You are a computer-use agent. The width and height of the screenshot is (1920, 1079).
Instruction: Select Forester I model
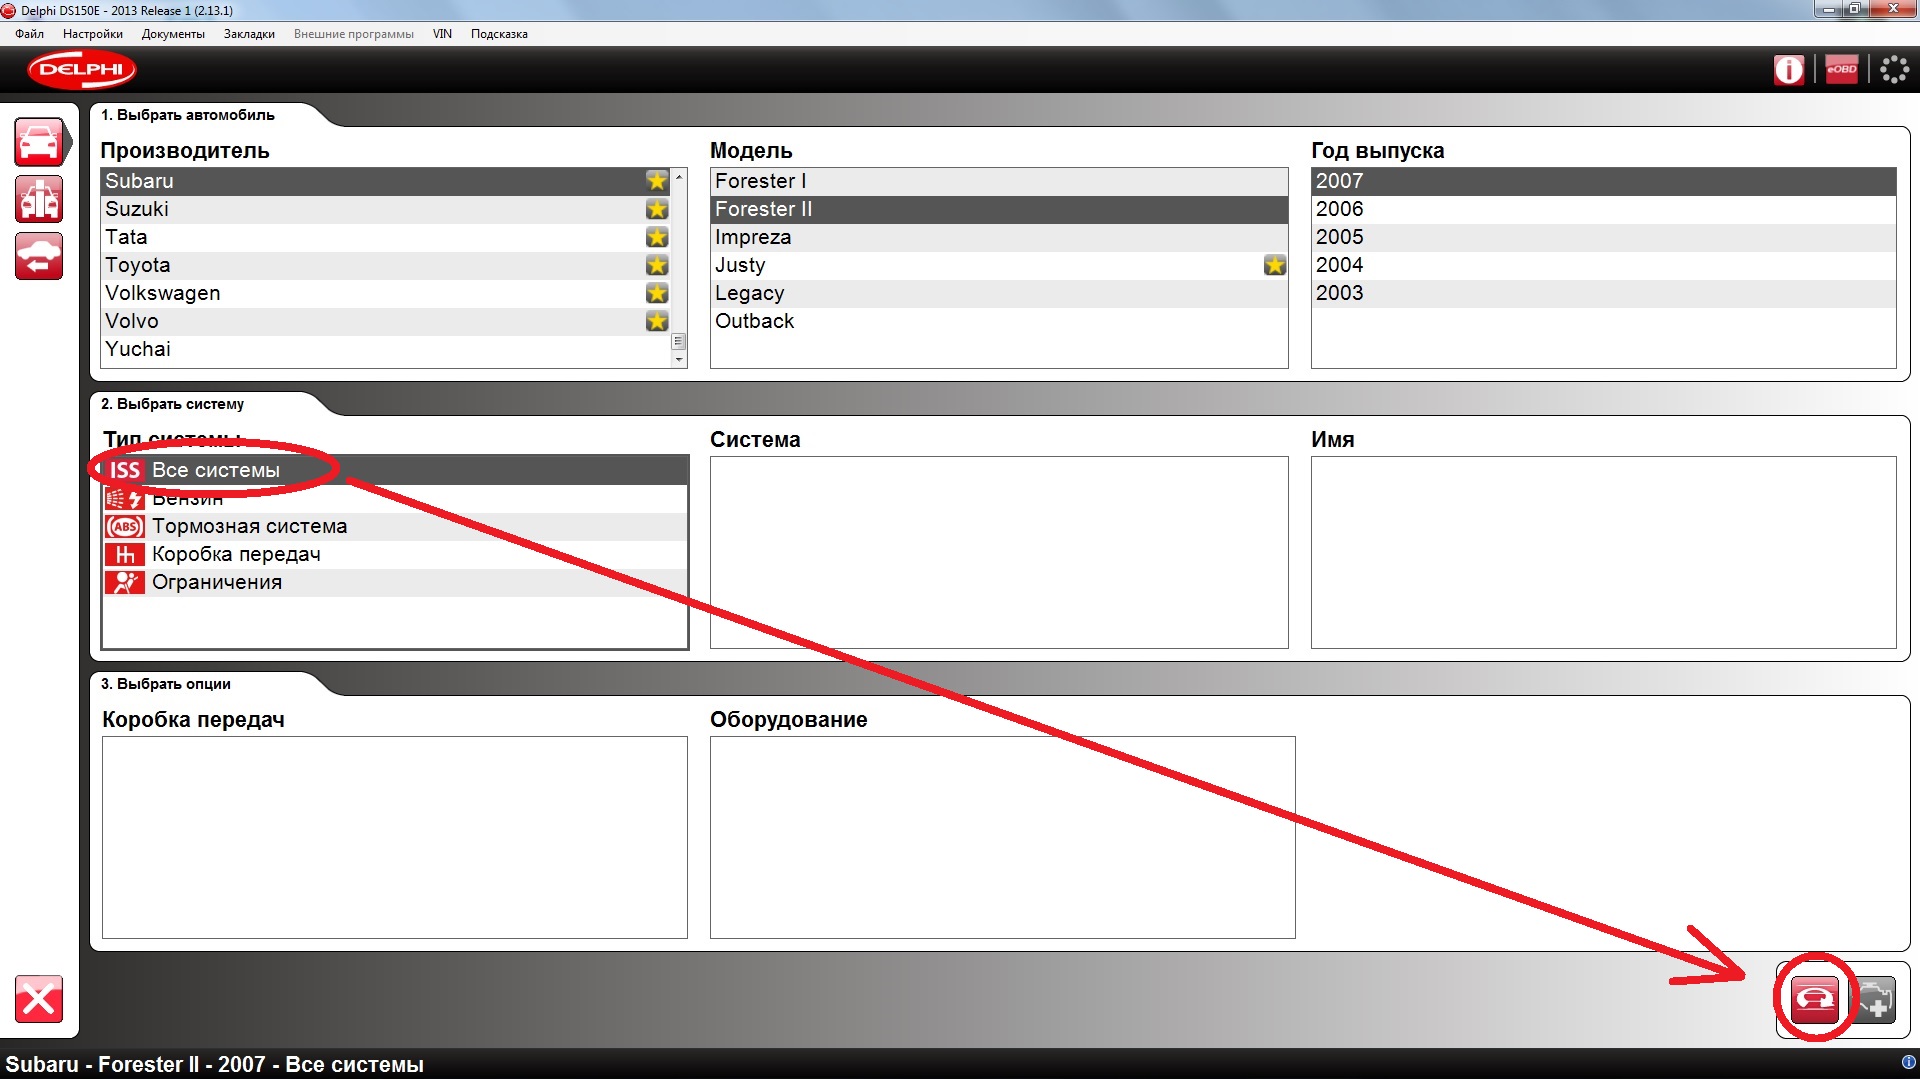[x=999, y=181]
